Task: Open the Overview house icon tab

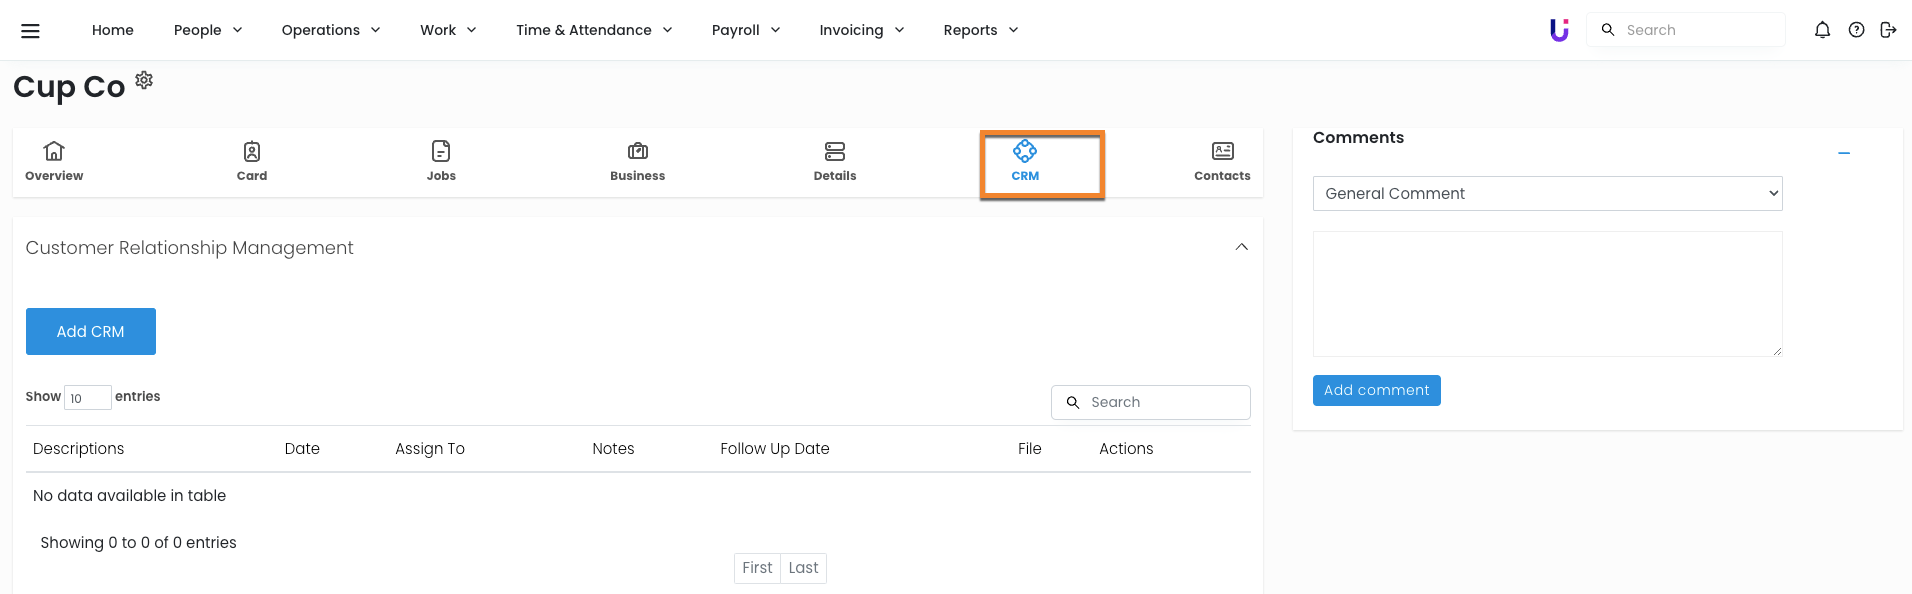Action: pos(54,161)
